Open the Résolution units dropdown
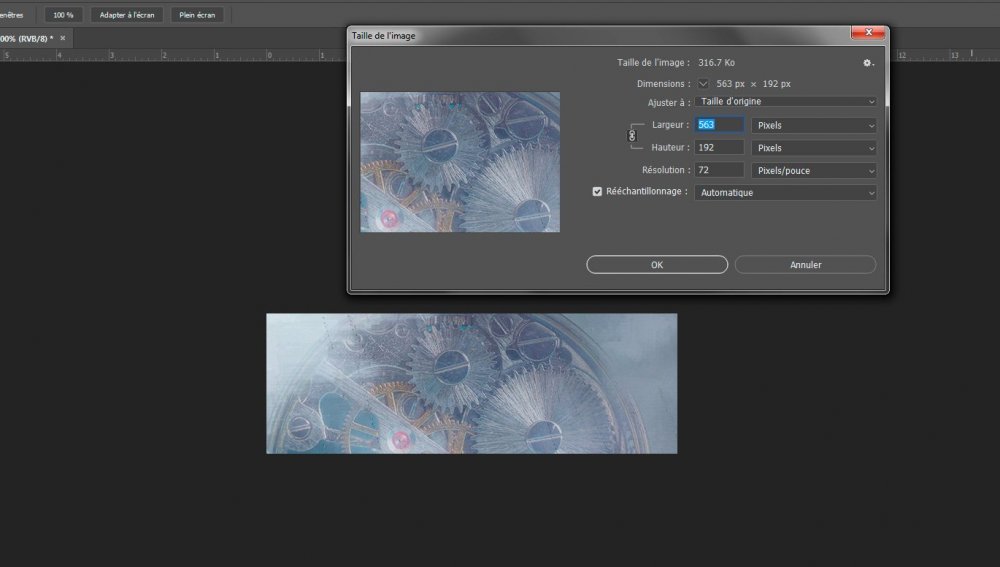Image resolution: width=1000 pixels, height=567 pixels. (x=814, y=171)
